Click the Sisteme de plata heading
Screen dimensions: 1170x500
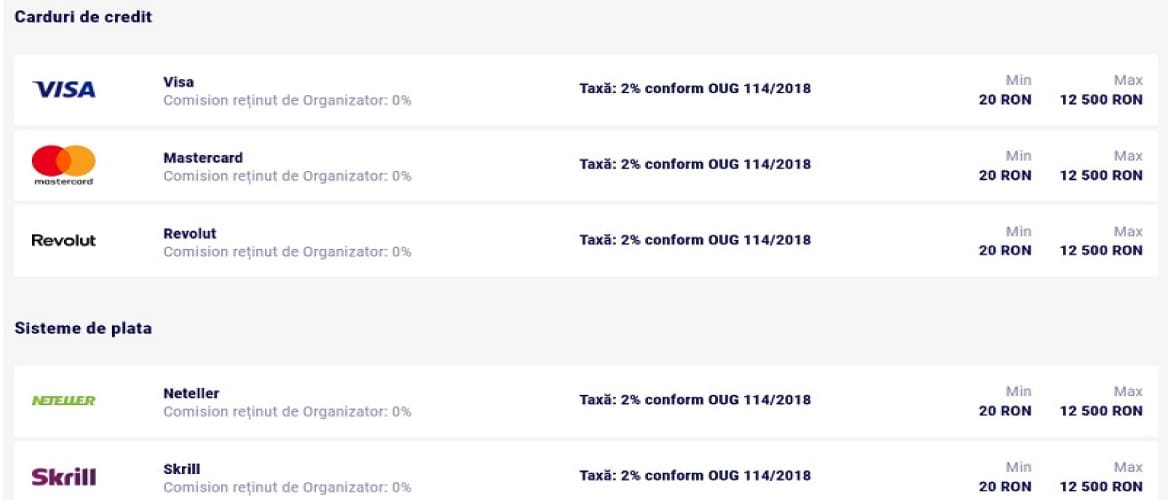(x=84, y=328)
